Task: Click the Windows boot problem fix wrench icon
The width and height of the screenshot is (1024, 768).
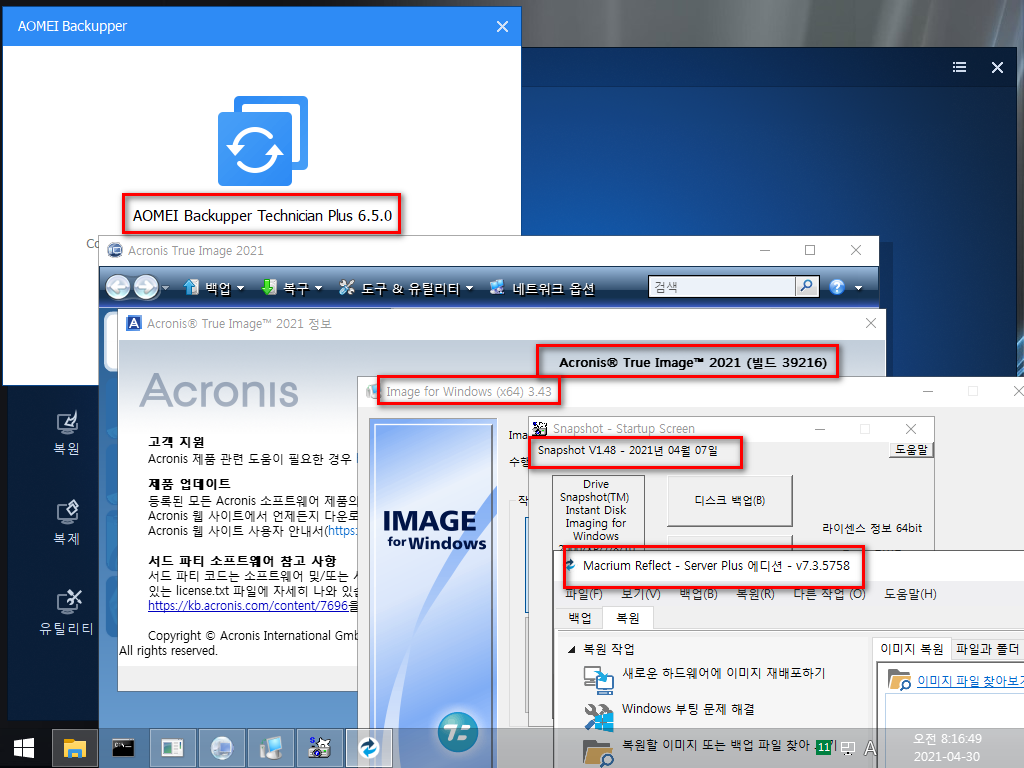Action: (599, 716)
